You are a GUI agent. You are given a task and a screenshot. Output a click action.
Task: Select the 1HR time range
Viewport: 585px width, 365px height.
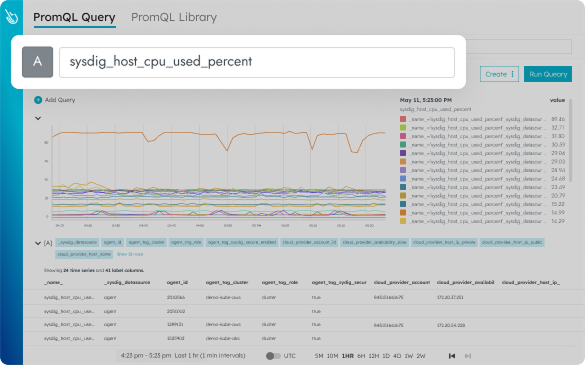(x=347, y=356)
